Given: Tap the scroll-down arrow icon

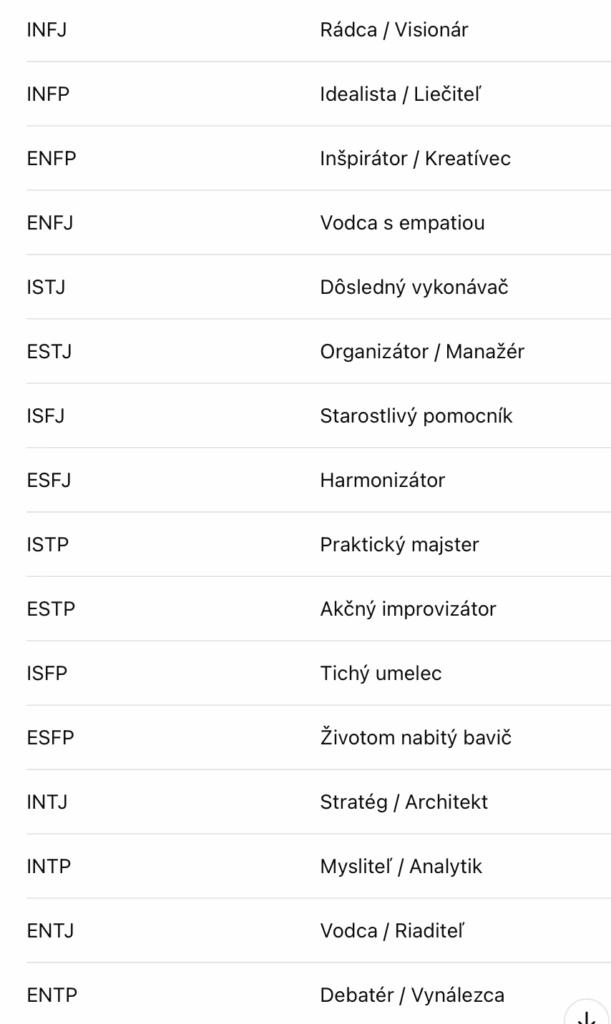Looking at the screenshot, I should tap(587, 1016).
